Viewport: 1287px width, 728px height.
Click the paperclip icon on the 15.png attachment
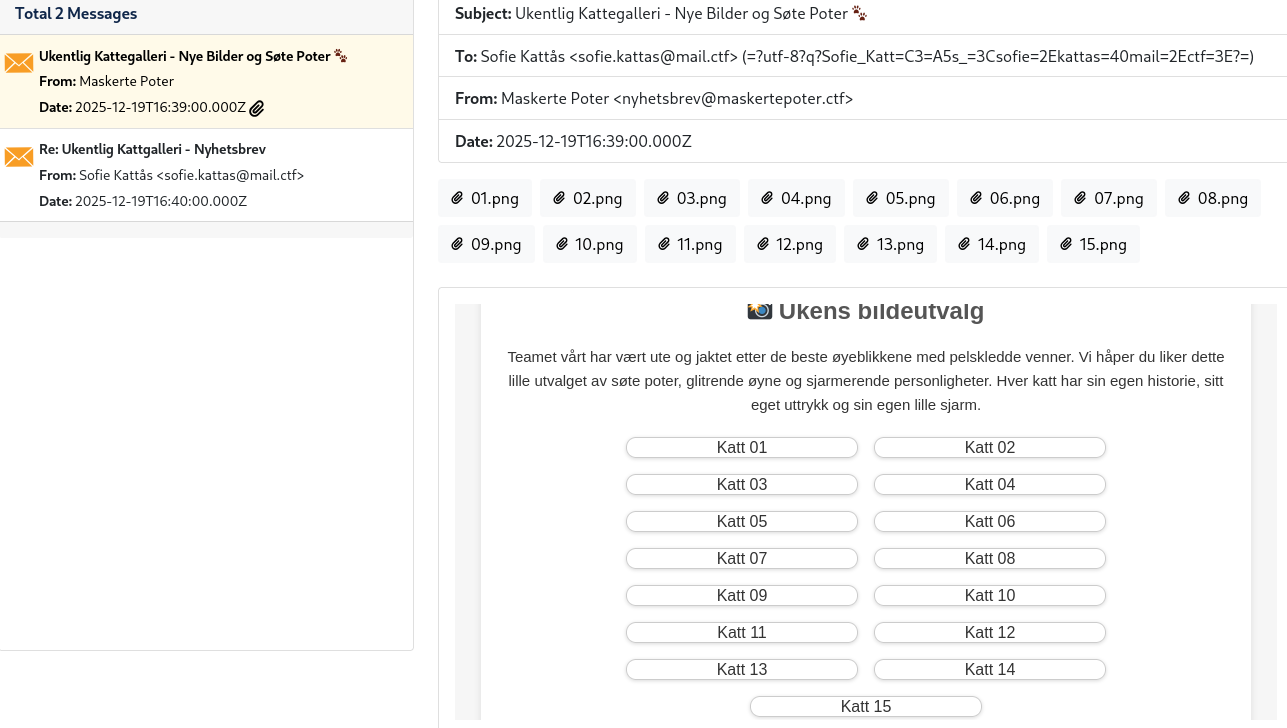[x=1064, y=244]
